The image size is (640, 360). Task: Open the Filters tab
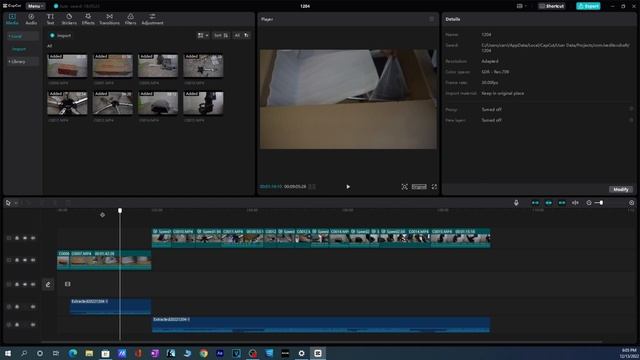tap(131, 19)
